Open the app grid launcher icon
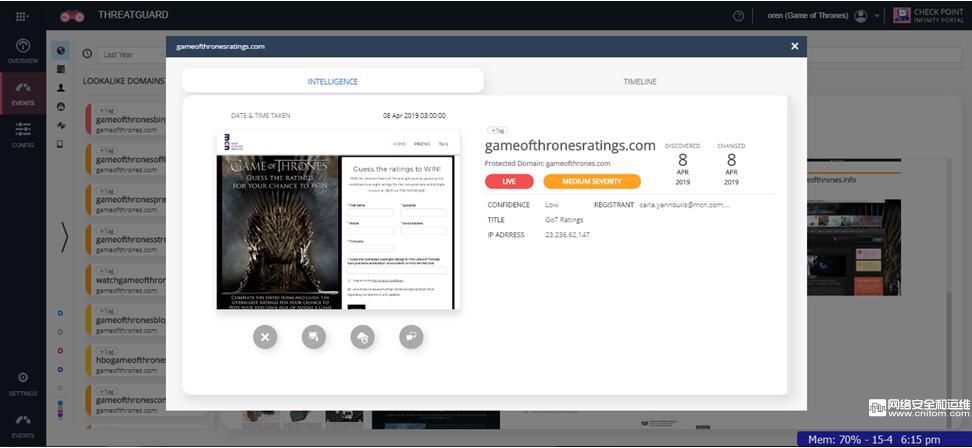The width and height of the screenshot is (972, 448). pyautogui.click(x=23, y=16)
